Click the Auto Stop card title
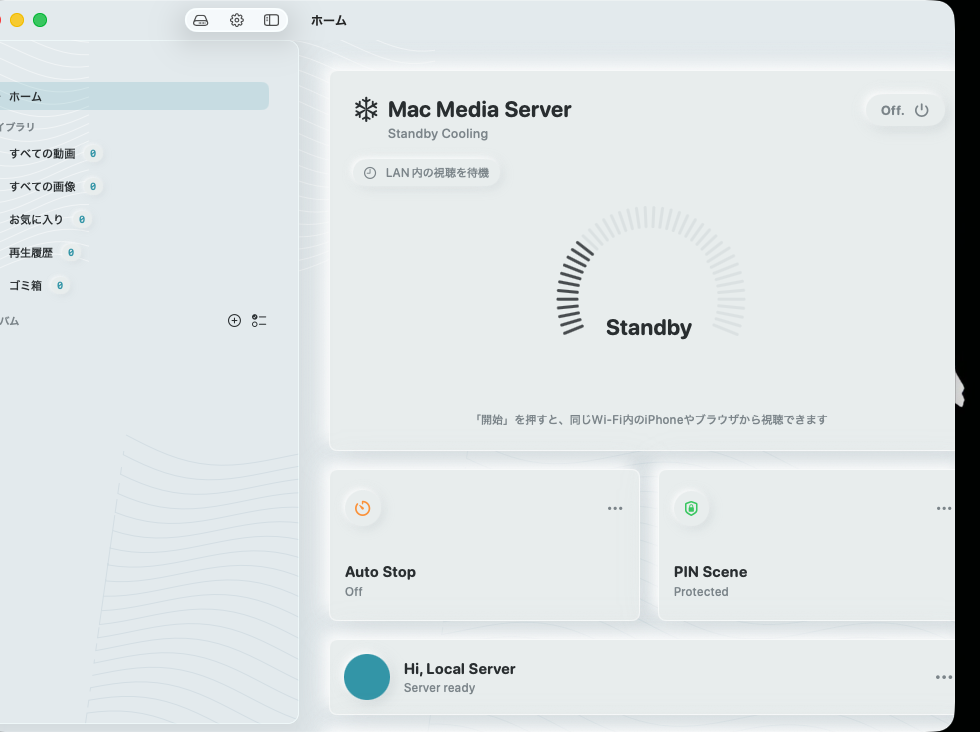Image resolution: width=980 pixels, height=732 pixels. point(380,572)
